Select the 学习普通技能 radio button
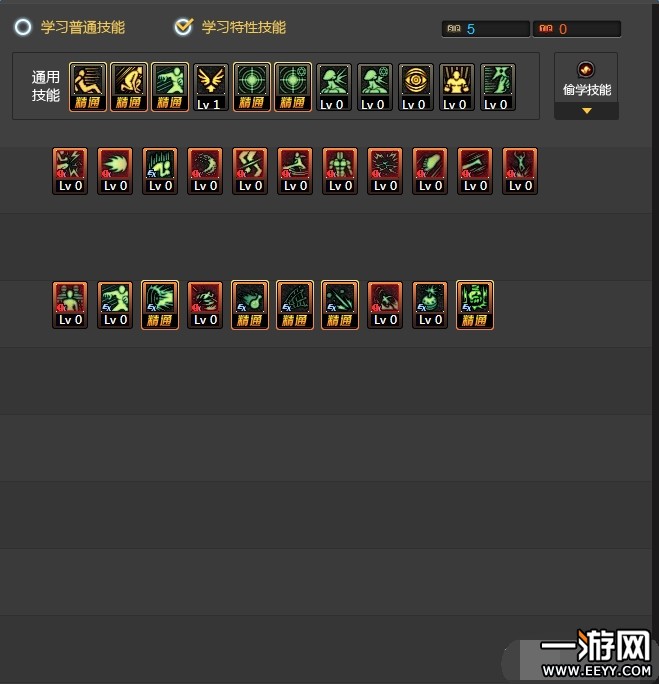Image resolution: width=659 pixels, height=684 pixels. [23, 27]
